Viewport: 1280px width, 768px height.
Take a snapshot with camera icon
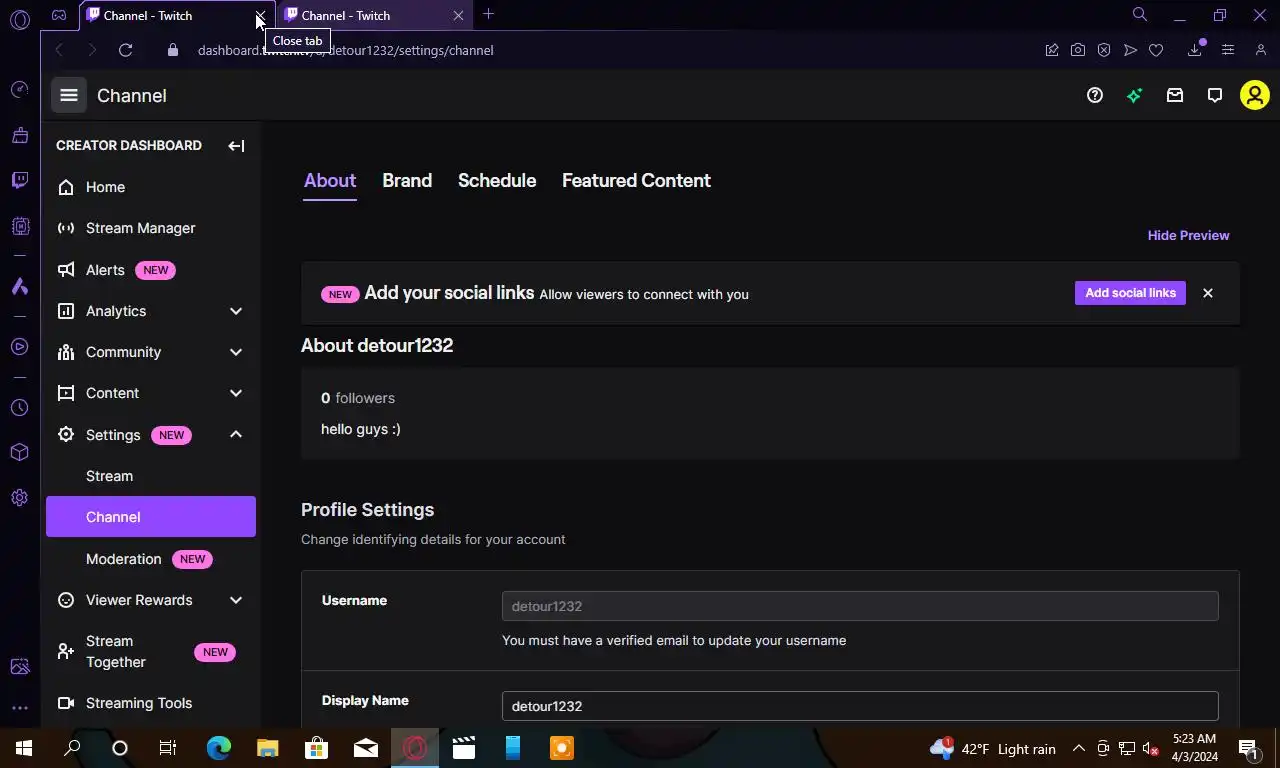(x=1078, y=50)
